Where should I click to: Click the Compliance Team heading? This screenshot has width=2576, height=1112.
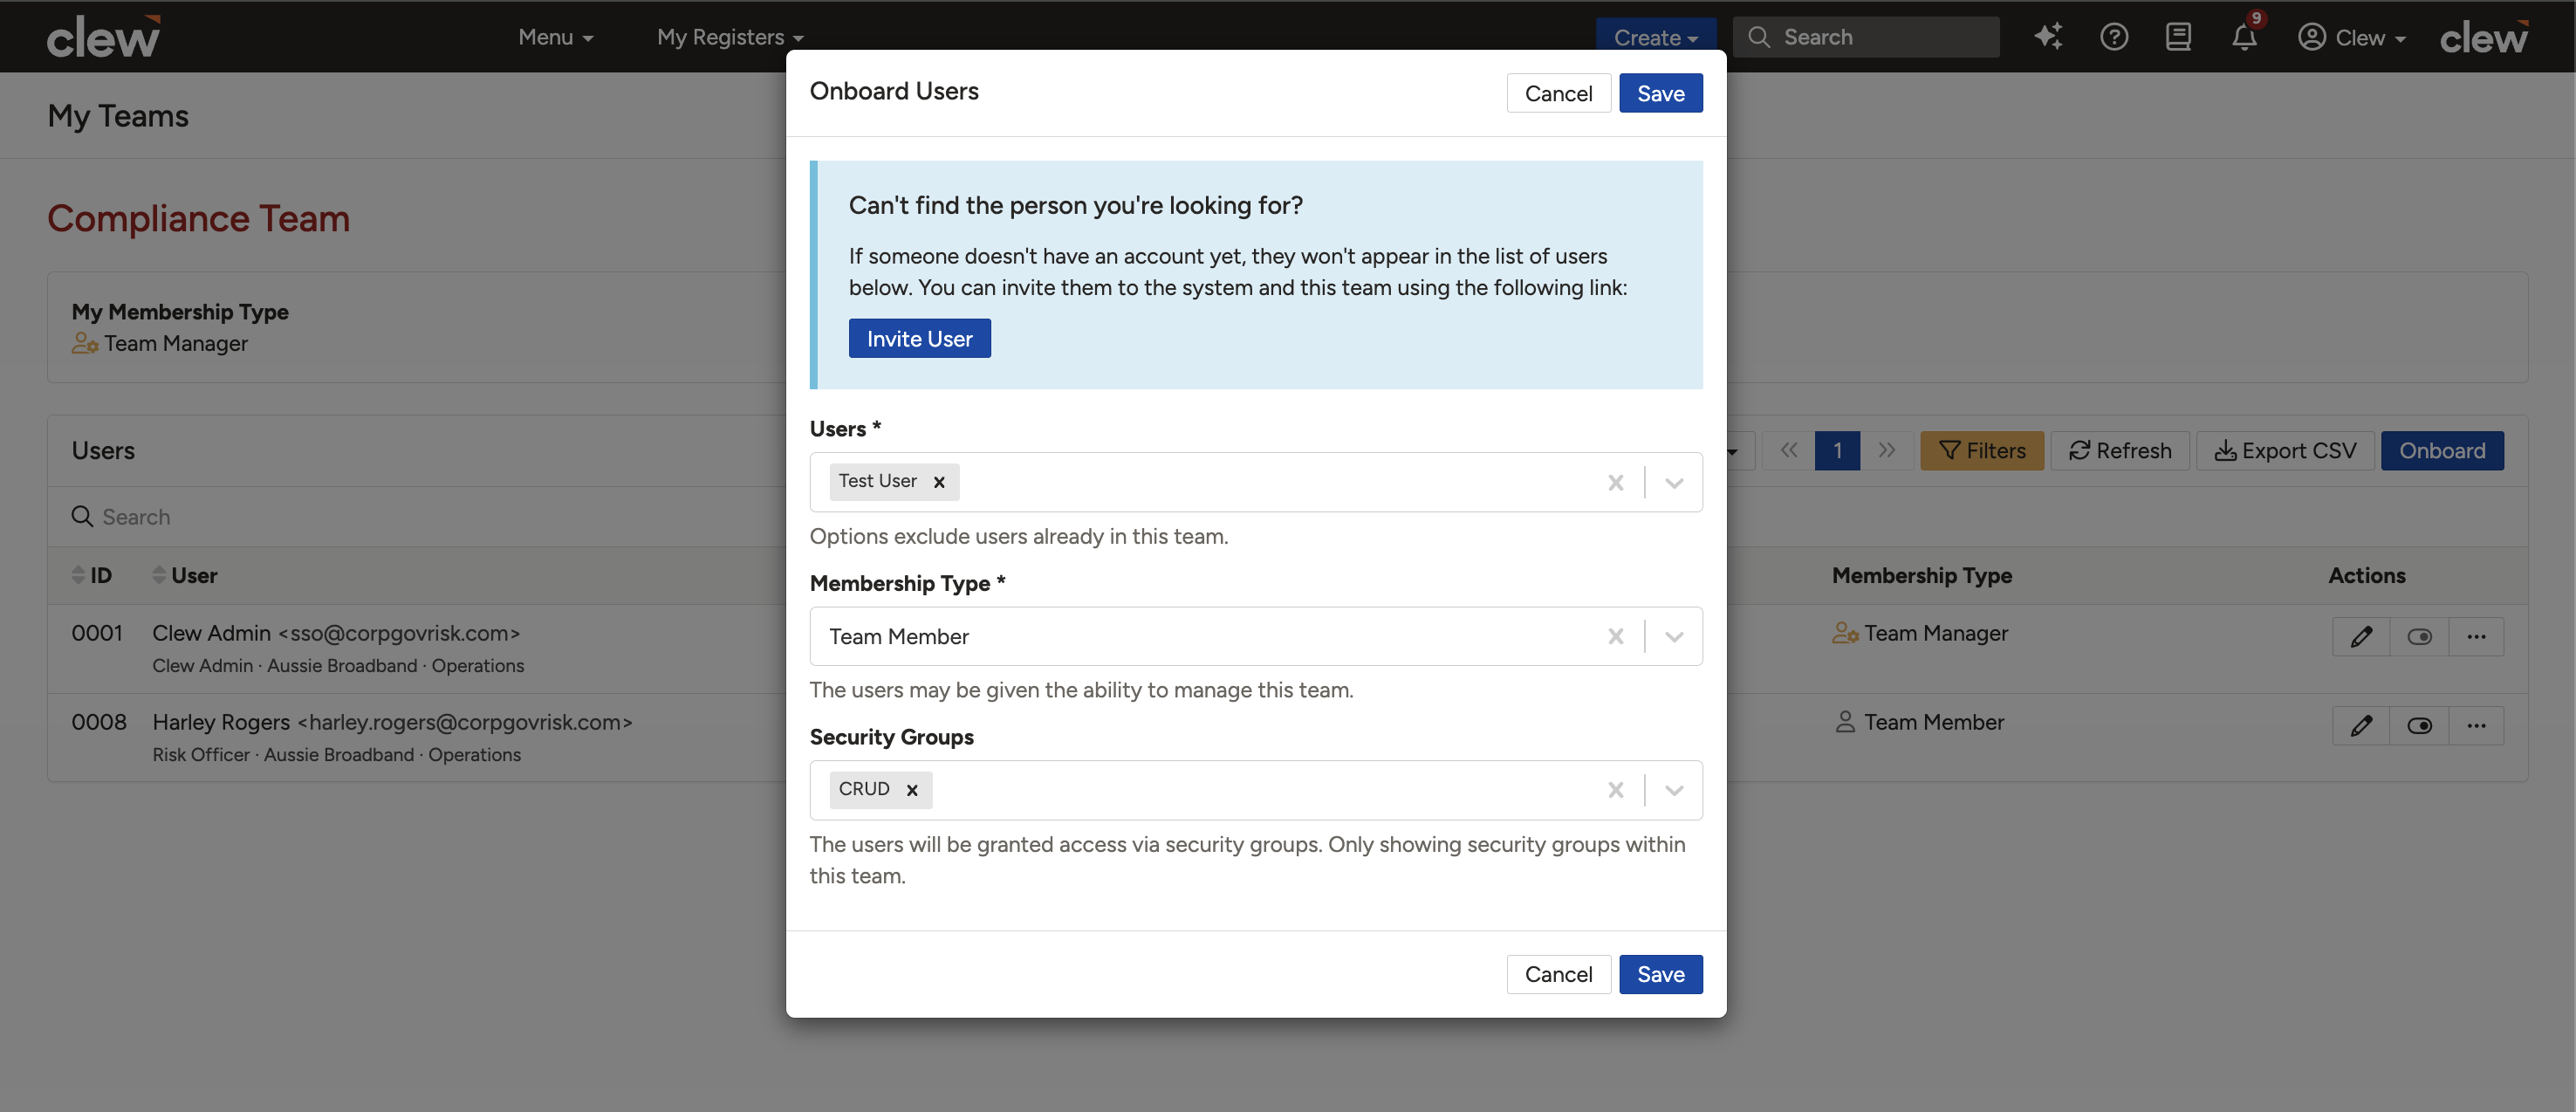[199, 219]
